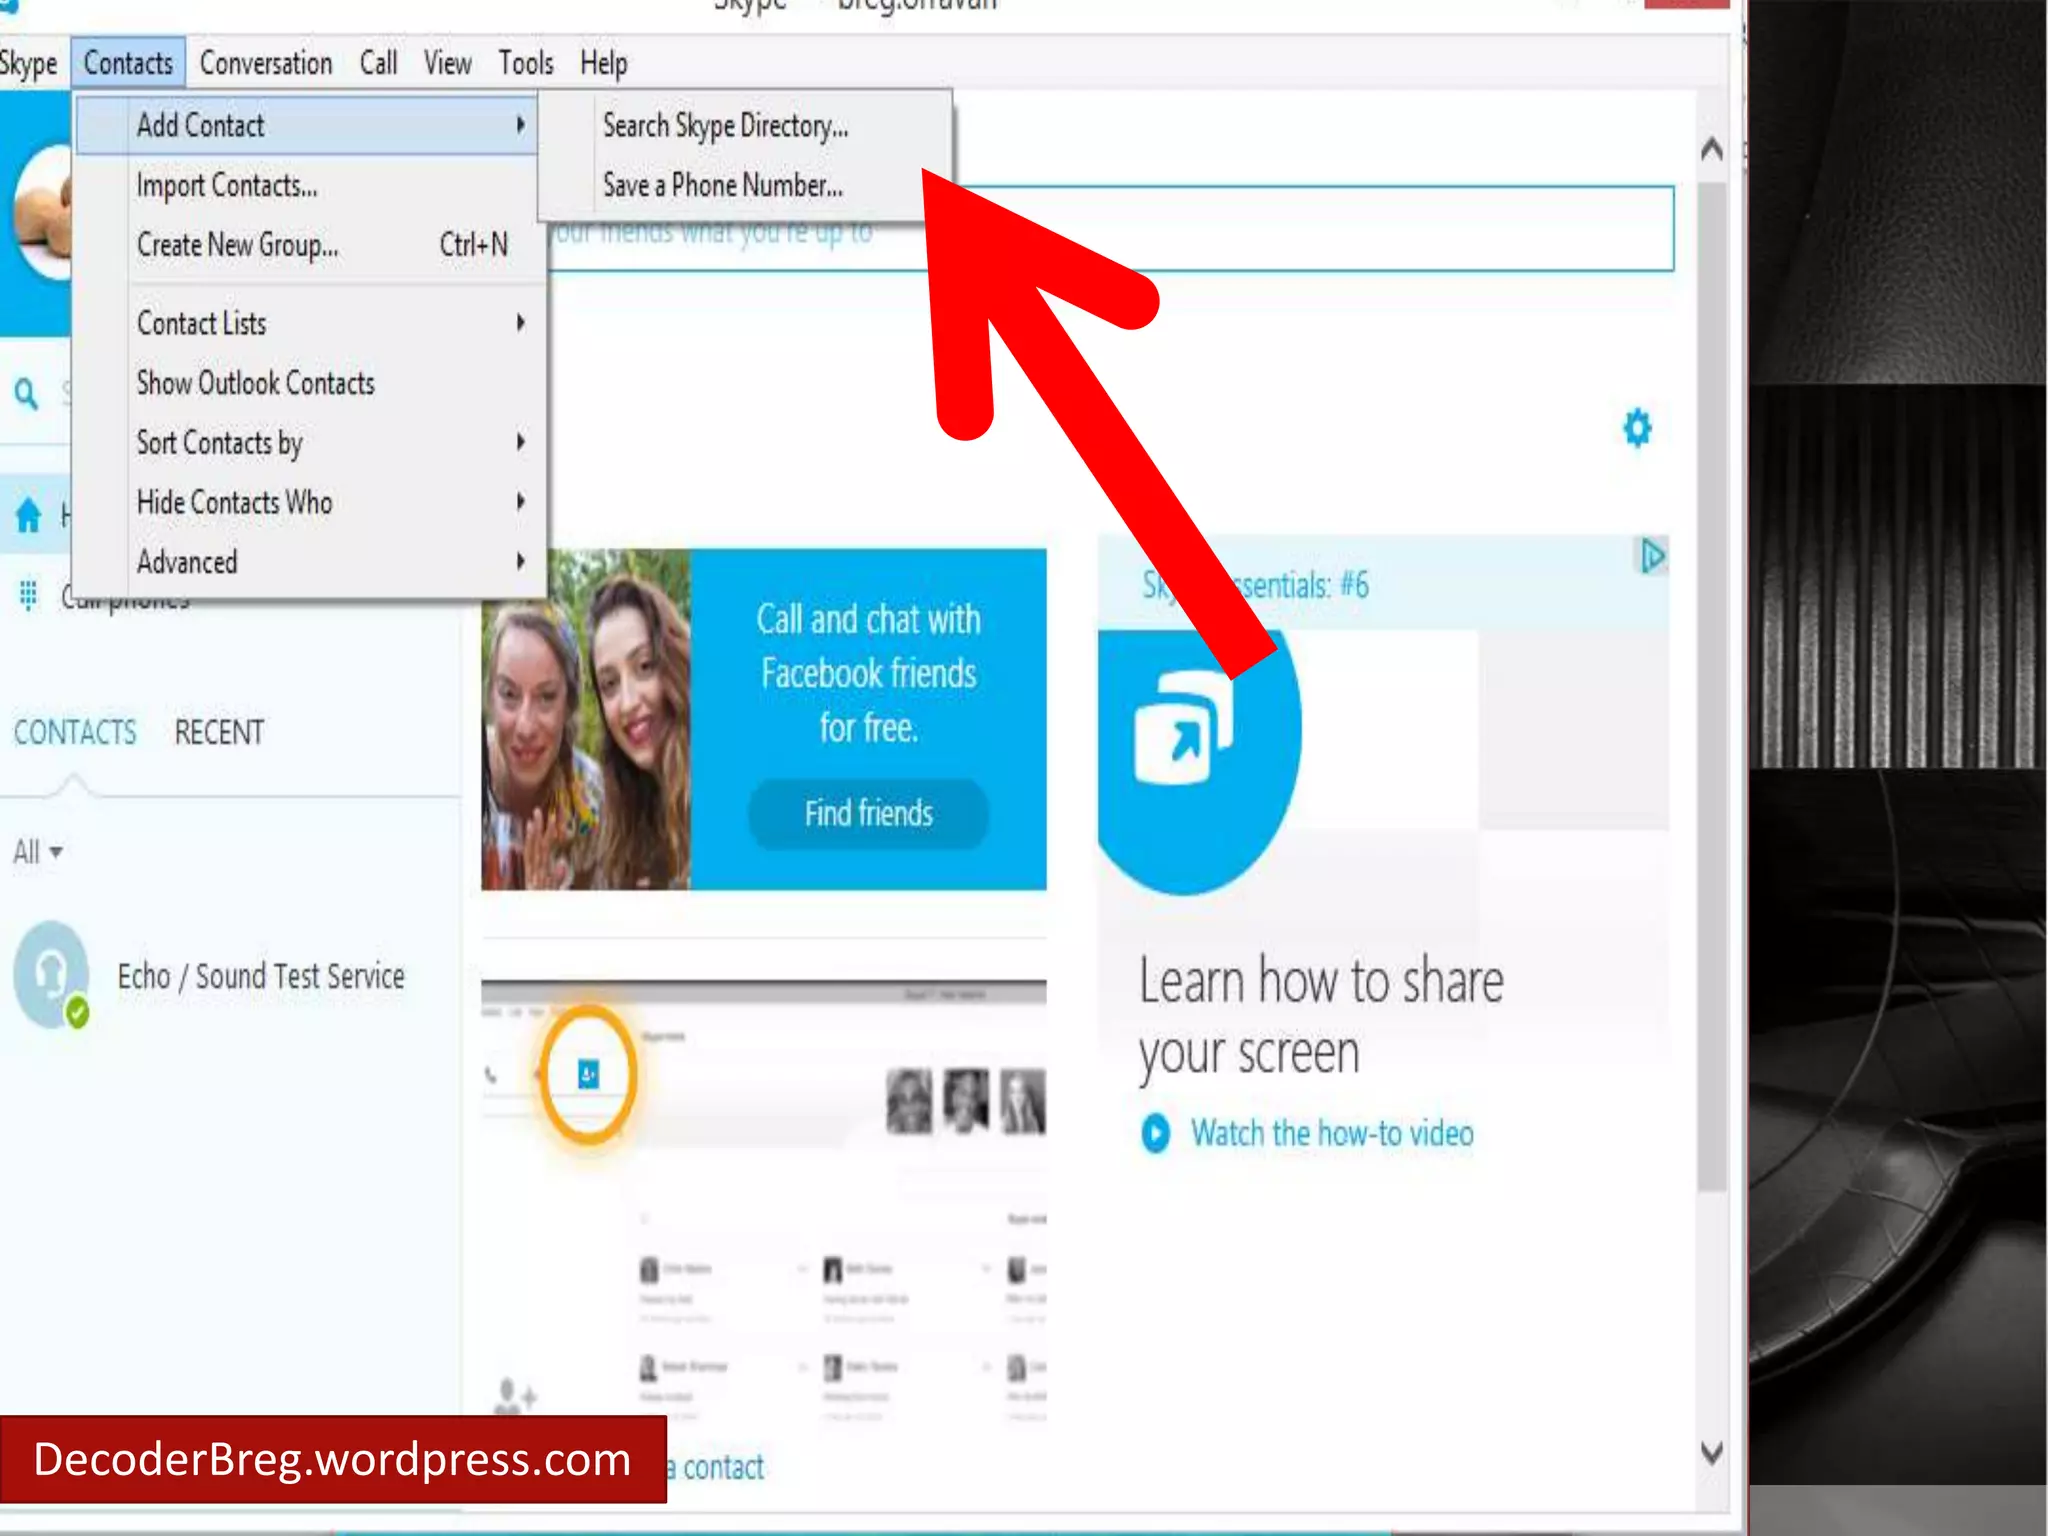Click play icon beside how-to video

(1156, 1133)
